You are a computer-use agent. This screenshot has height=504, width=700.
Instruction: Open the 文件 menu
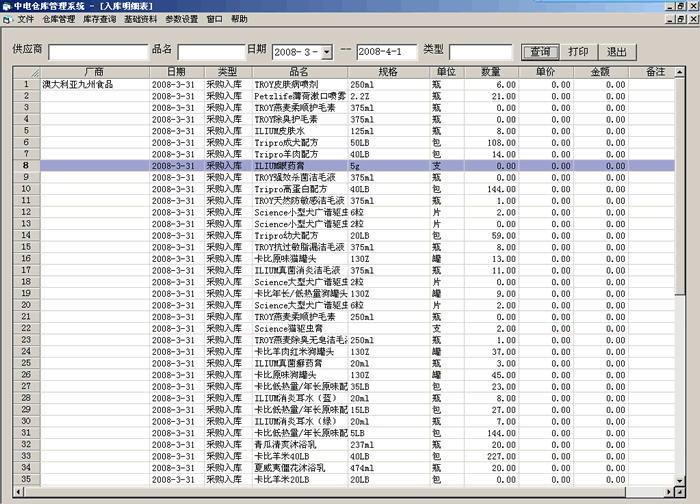click(x=25, y=19)
